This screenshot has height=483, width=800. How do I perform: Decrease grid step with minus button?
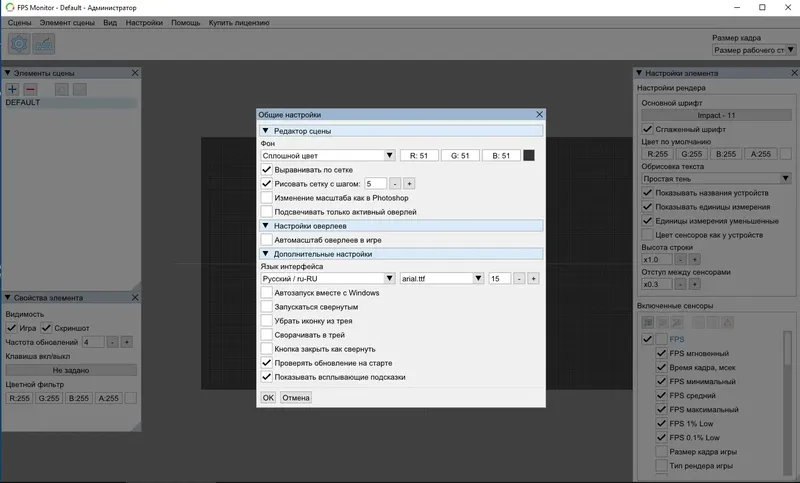coord(395,184)
